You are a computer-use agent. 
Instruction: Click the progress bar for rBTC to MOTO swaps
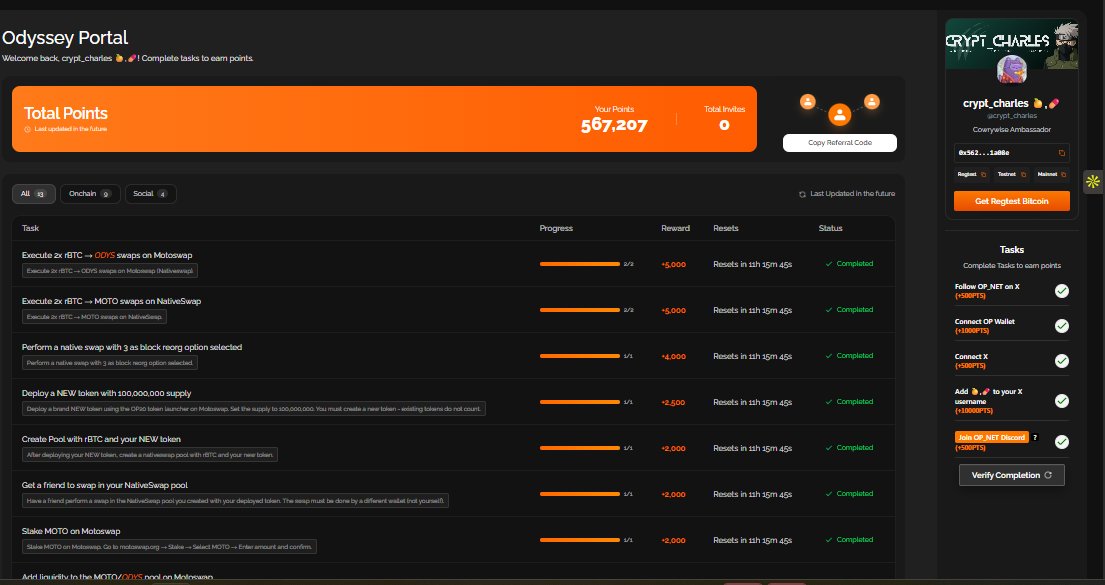(579, 310)
